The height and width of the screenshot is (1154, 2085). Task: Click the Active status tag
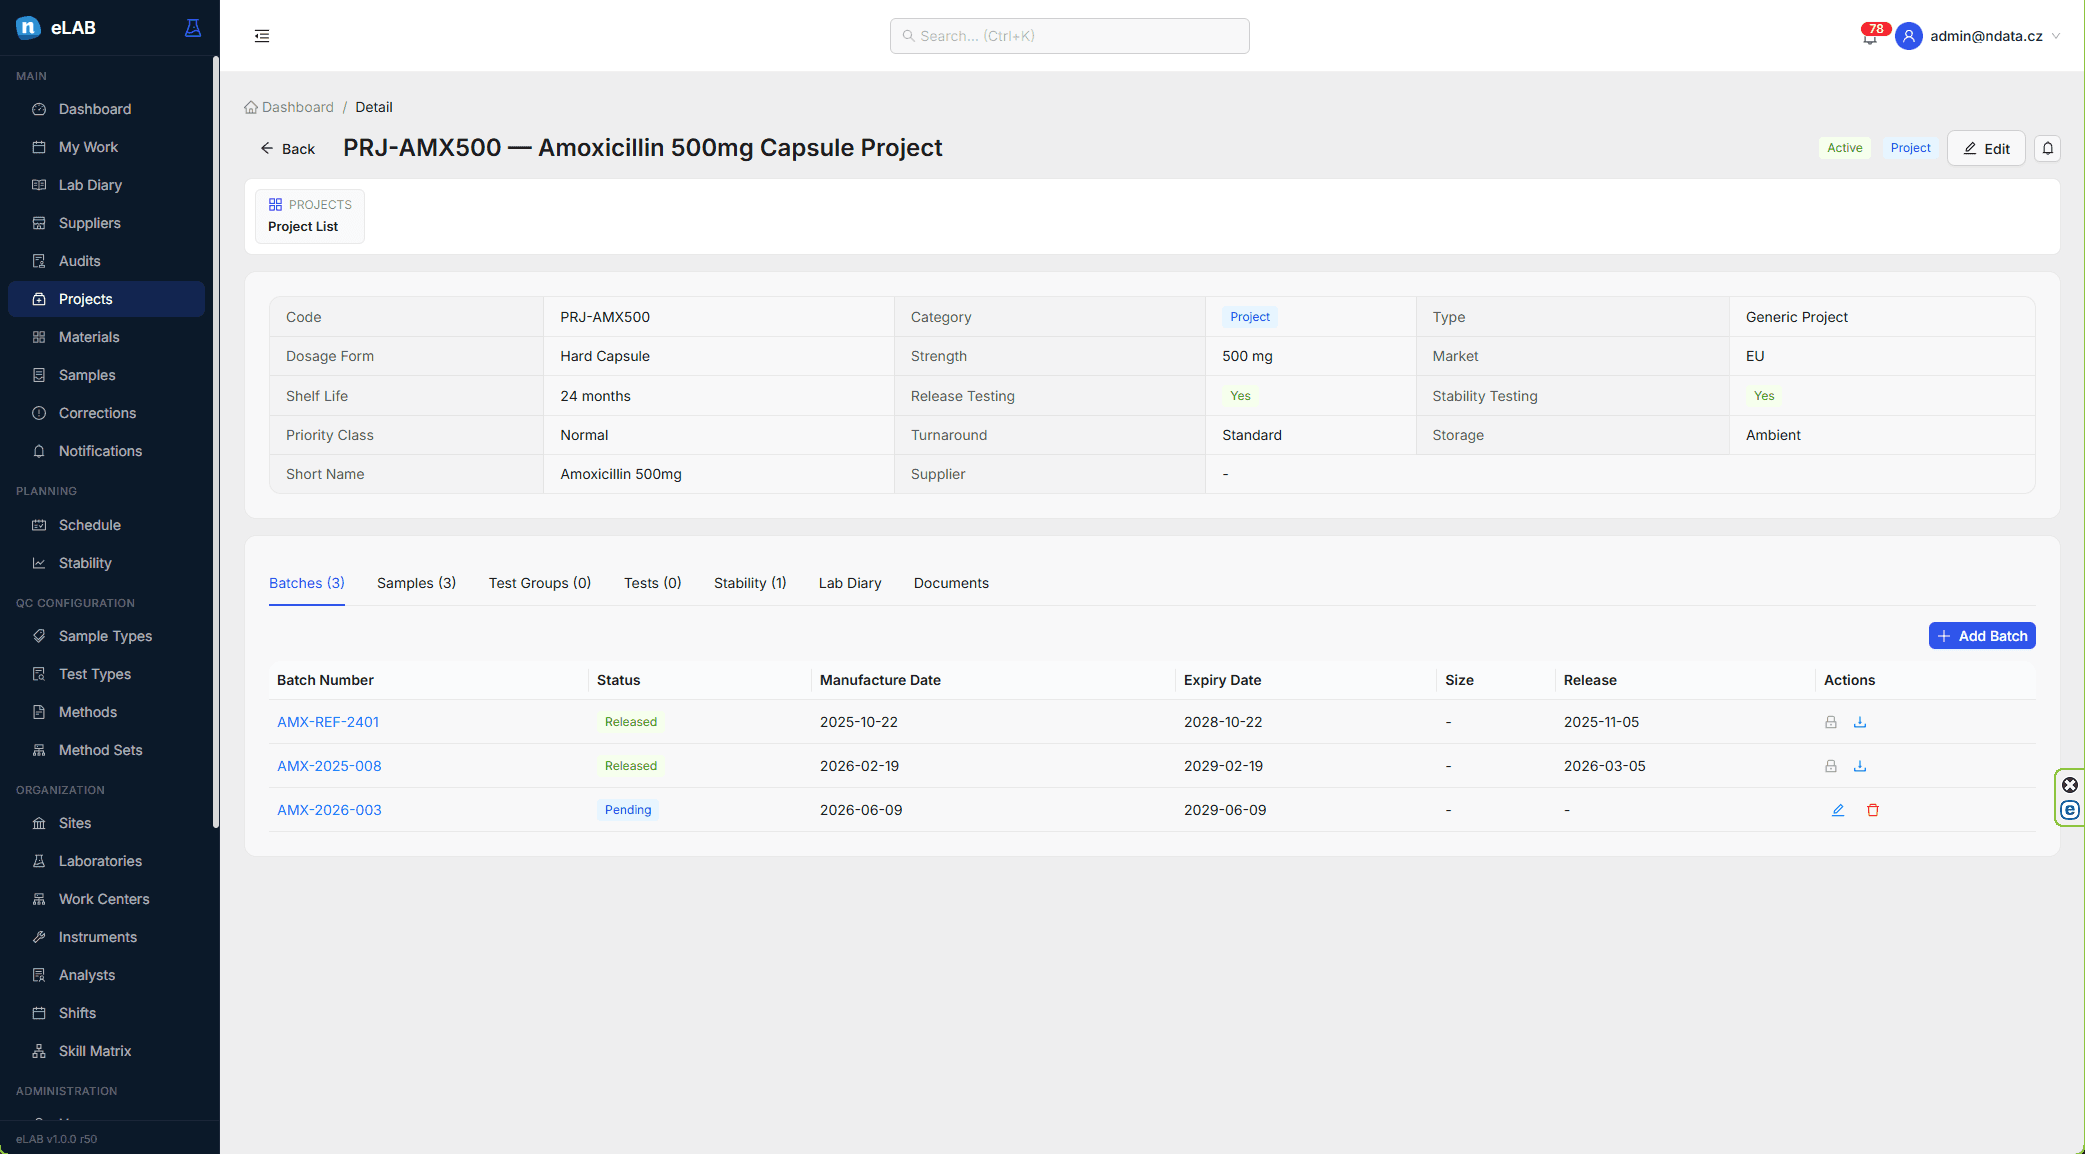(1844, 148)
